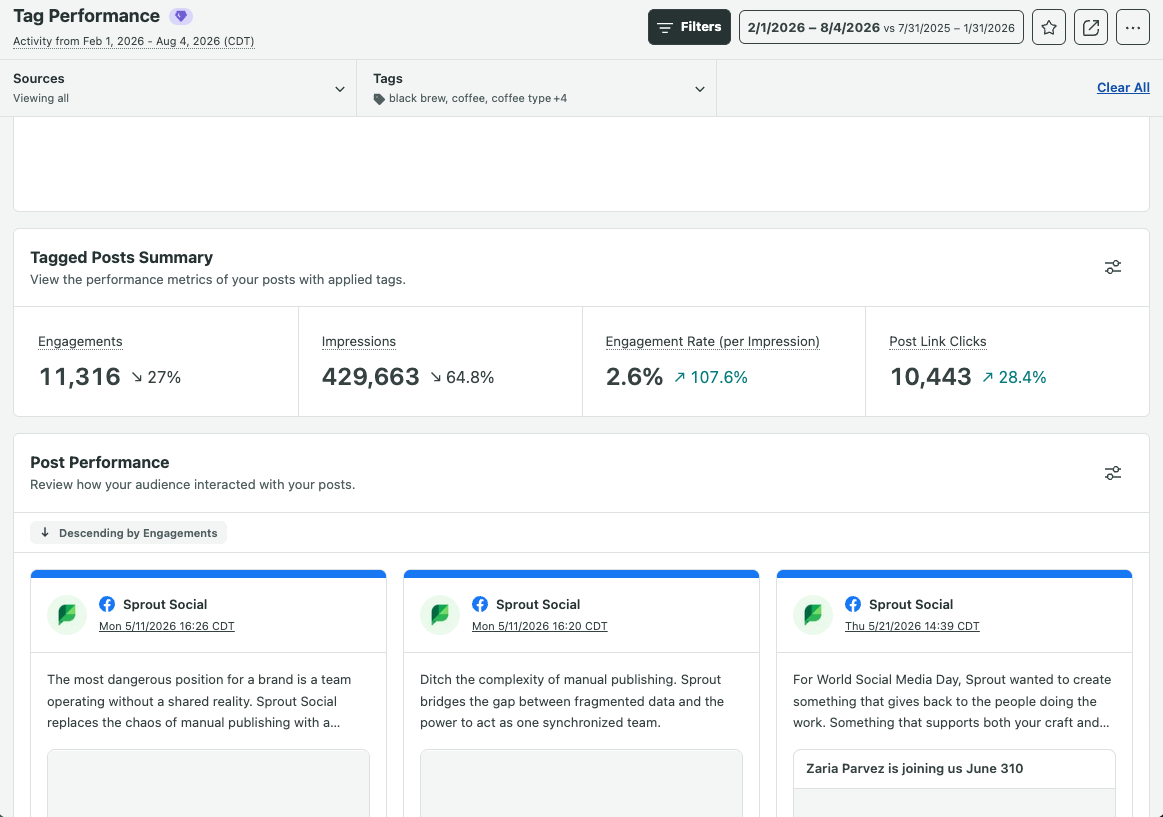The height and width of the screenshot is (817, 1163).
Task: Click the Tag Performance page title
Action: 86,16
